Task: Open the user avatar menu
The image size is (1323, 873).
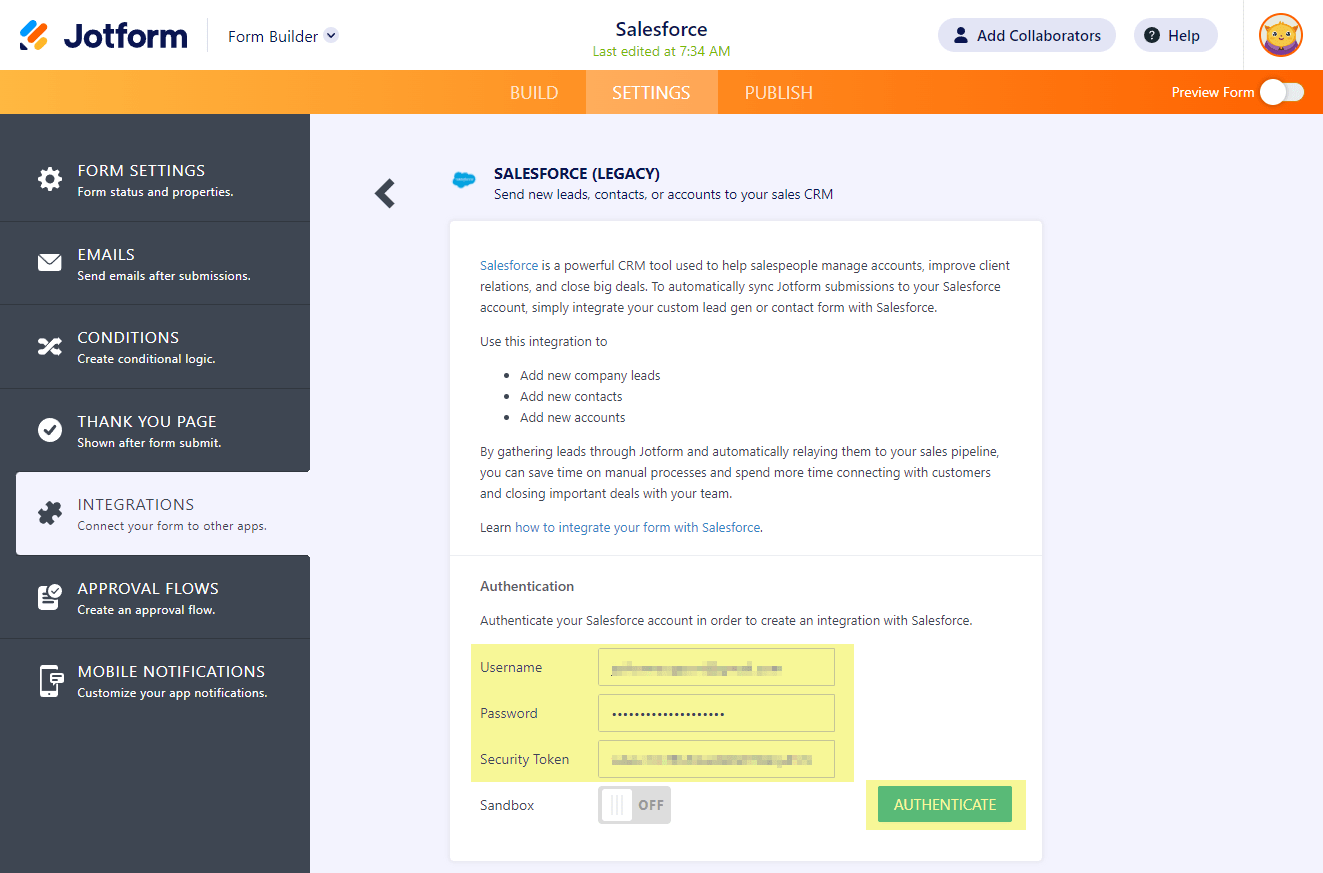Action: [x=1281, y=35]
